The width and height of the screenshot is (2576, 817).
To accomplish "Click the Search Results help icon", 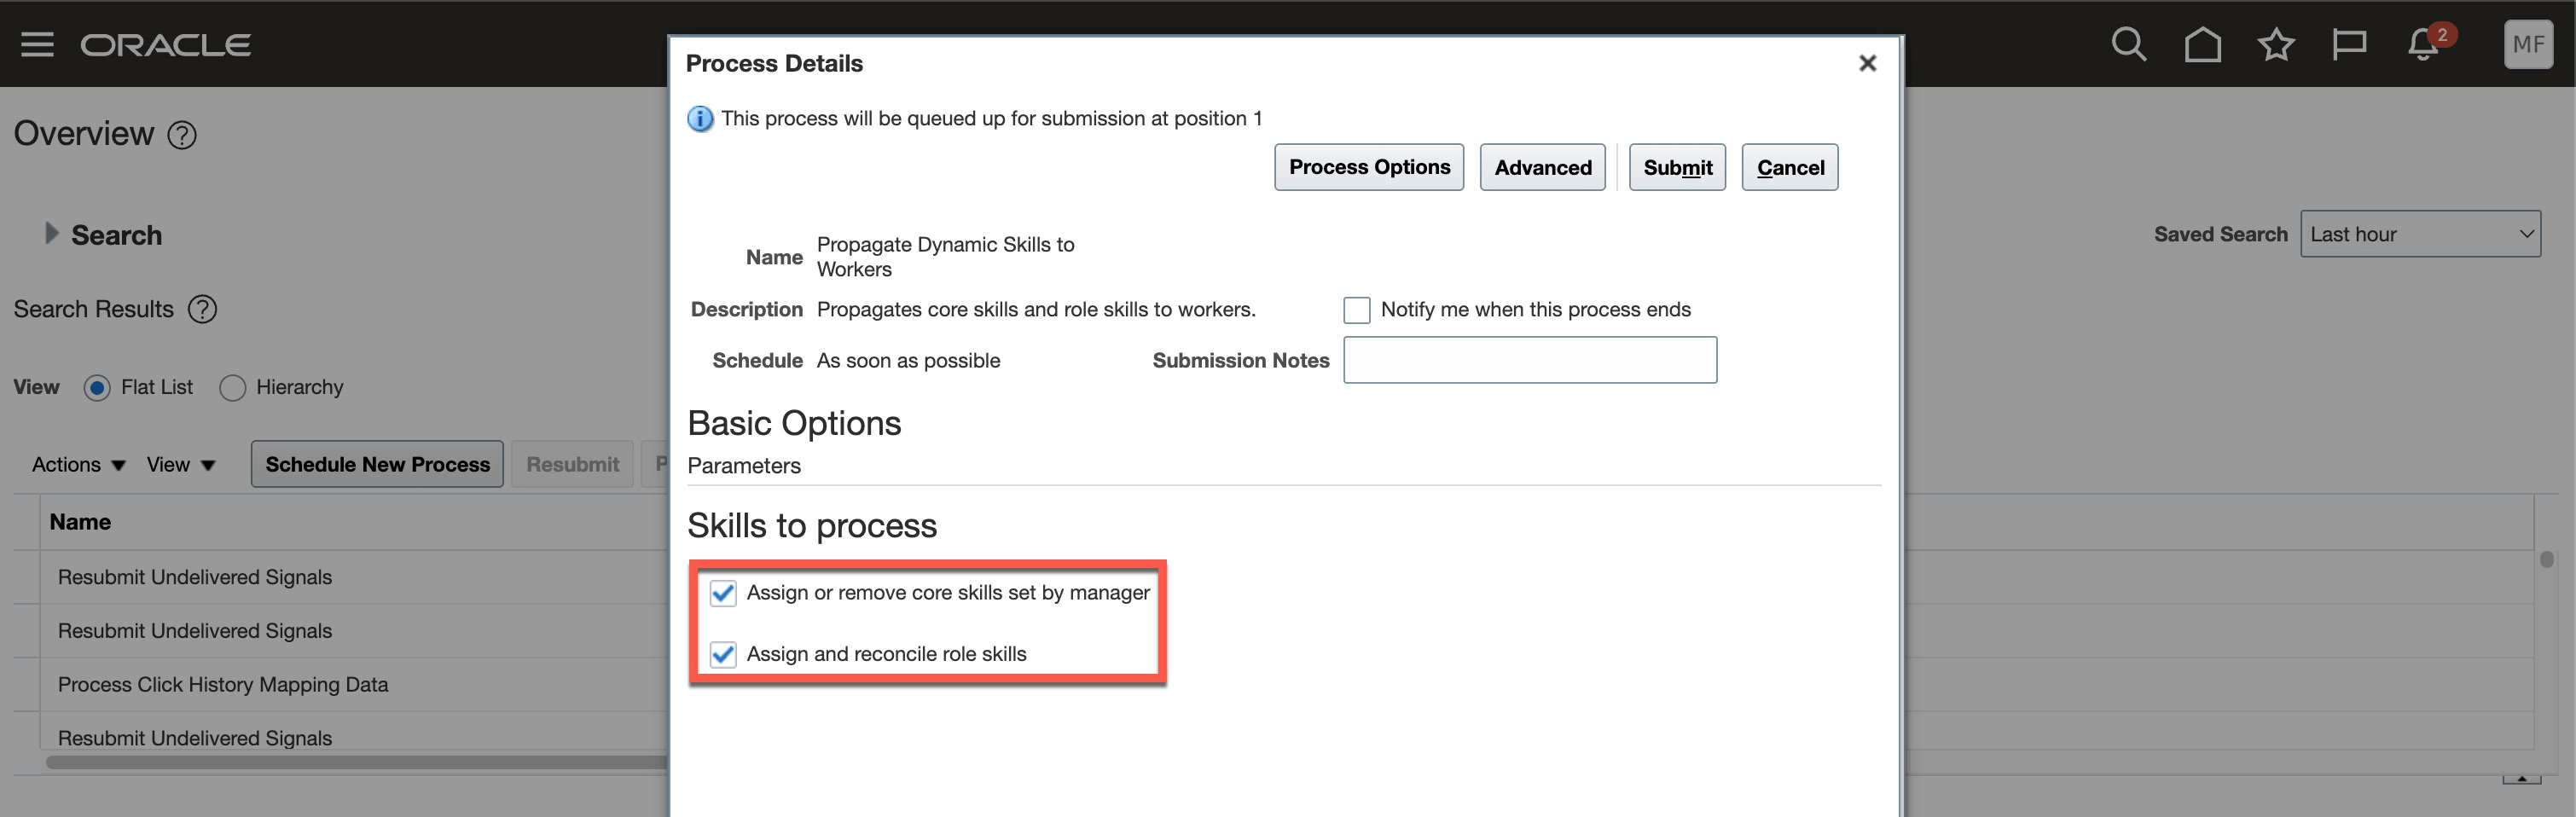I will click(x=203, y=310).
